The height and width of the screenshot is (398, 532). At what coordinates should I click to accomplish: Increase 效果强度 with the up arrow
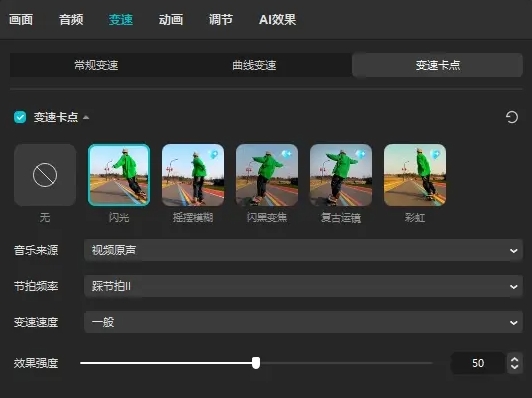tap(514, 360)
